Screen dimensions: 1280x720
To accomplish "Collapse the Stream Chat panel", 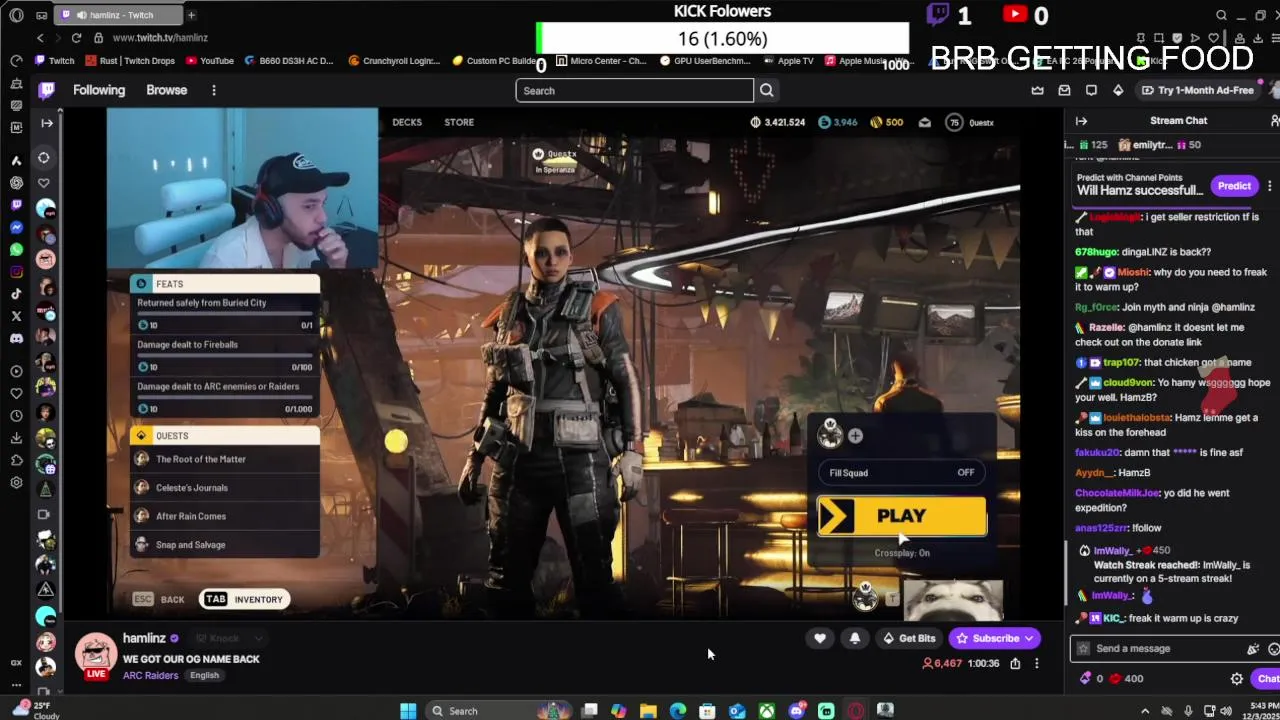I will pyautogui.click(x=1081, y=120).
